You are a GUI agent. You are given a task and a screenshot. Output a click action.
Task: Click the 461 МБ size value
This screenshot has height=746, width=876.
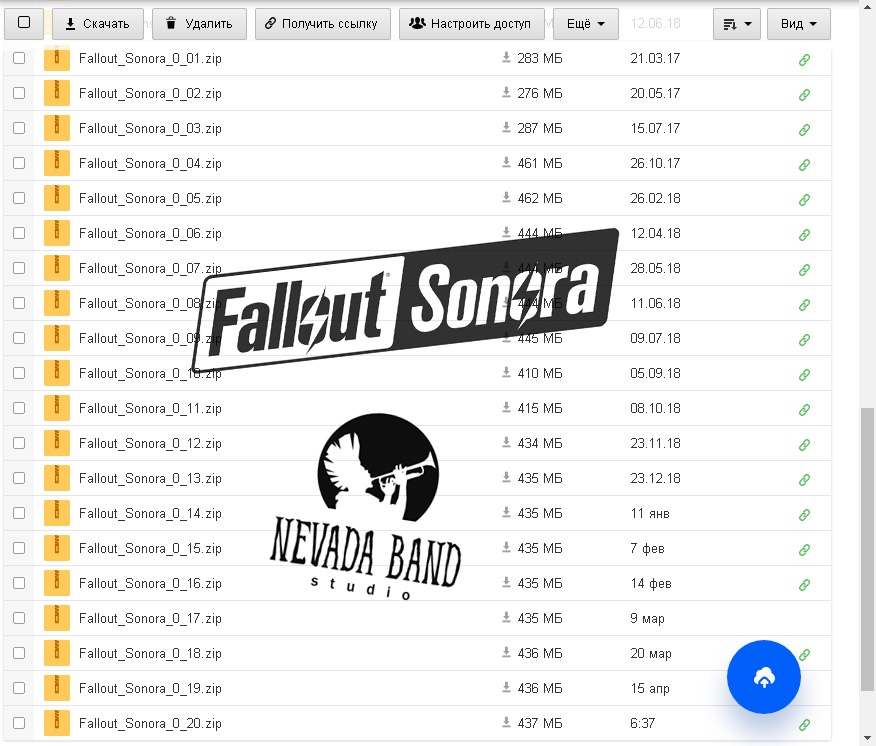pyautogui.click(x=540, y=163)
